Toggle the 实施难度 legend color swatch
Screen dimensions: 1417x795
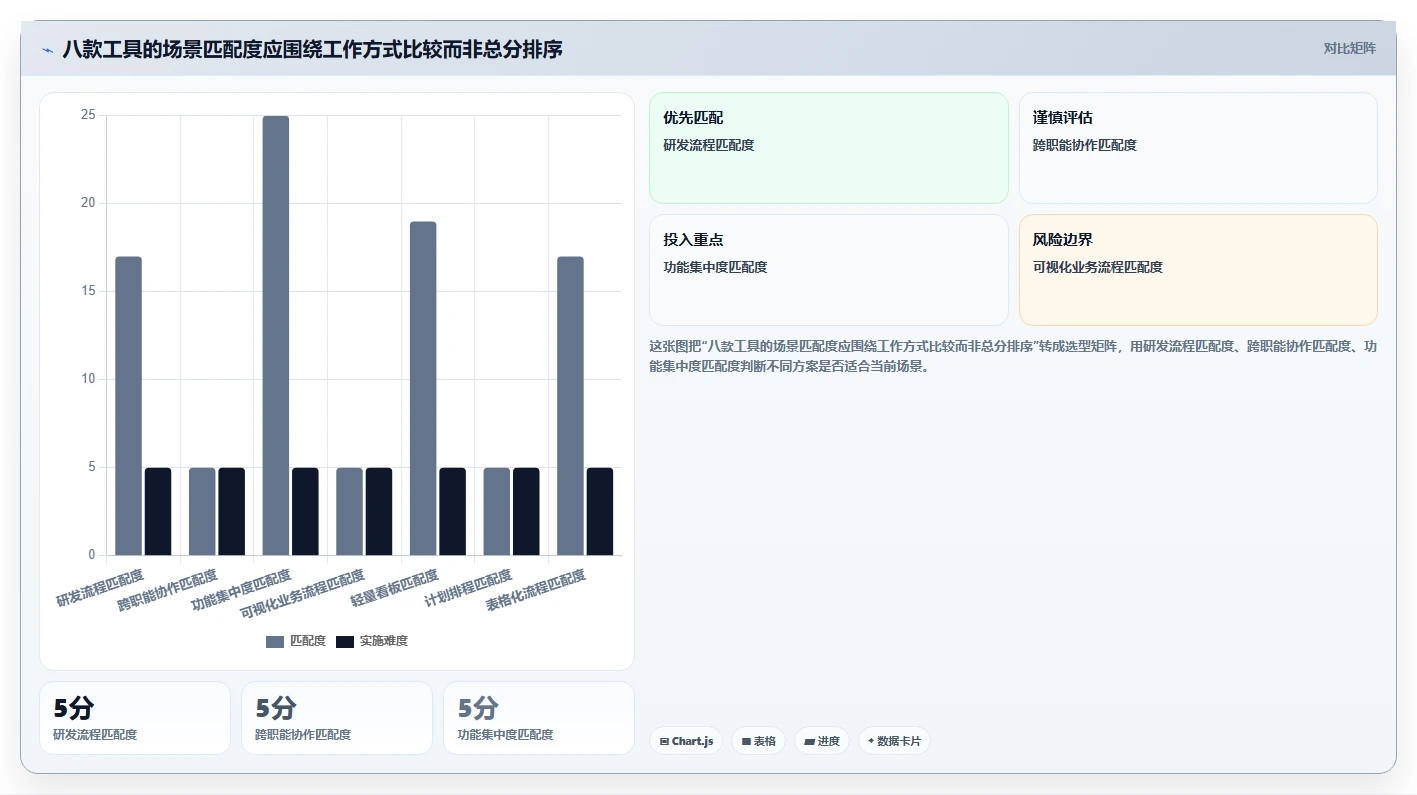345,641
